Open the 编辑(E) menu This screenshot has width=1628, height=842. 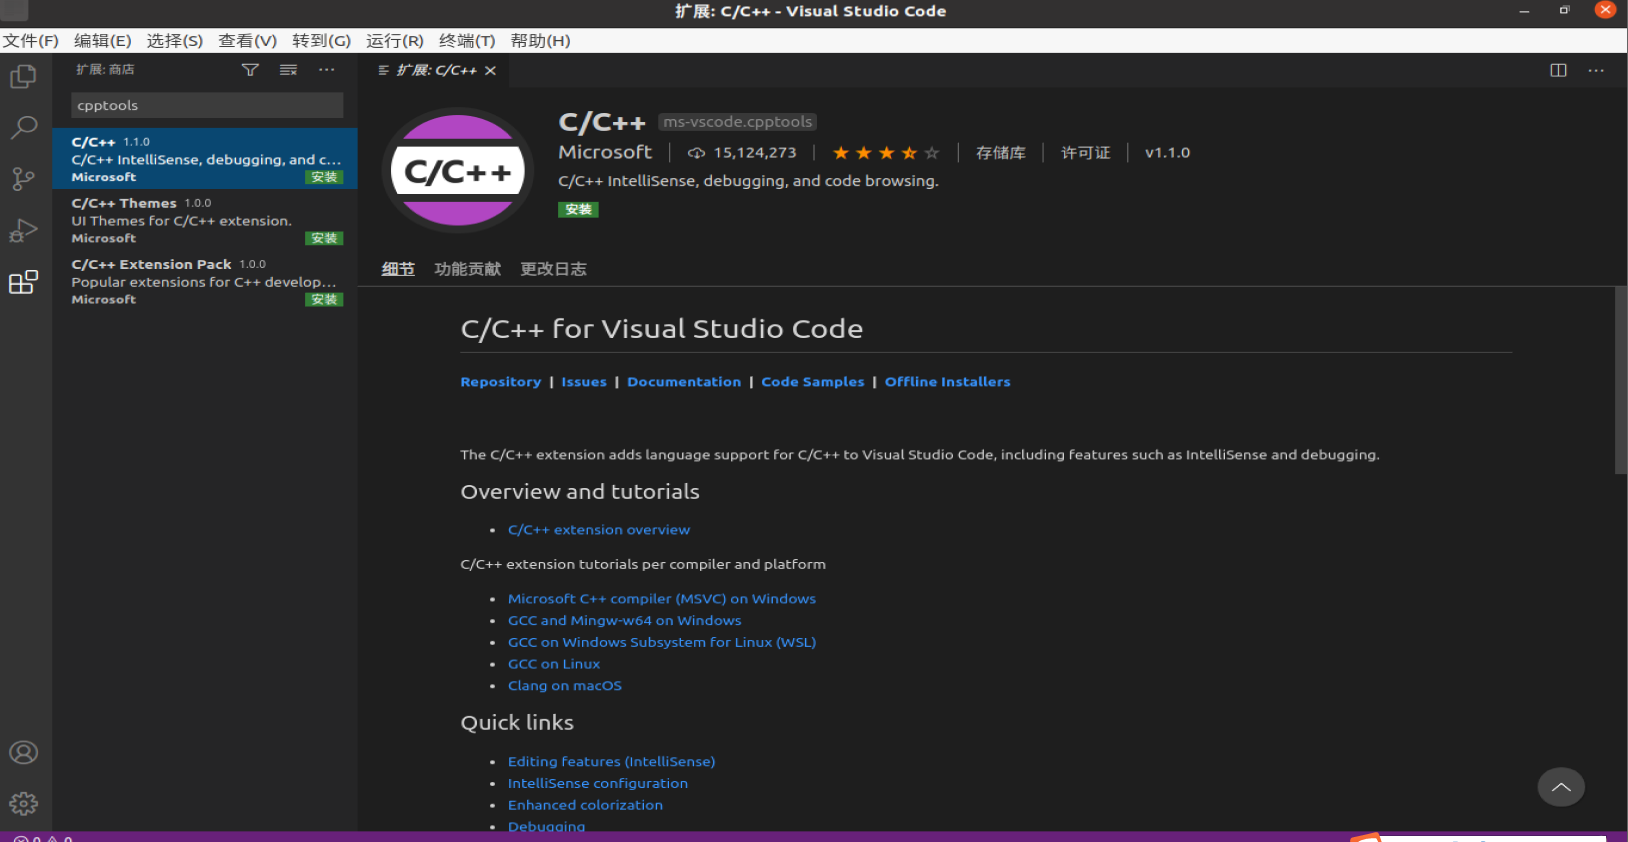pyautogui.click(x=103, y=41)
